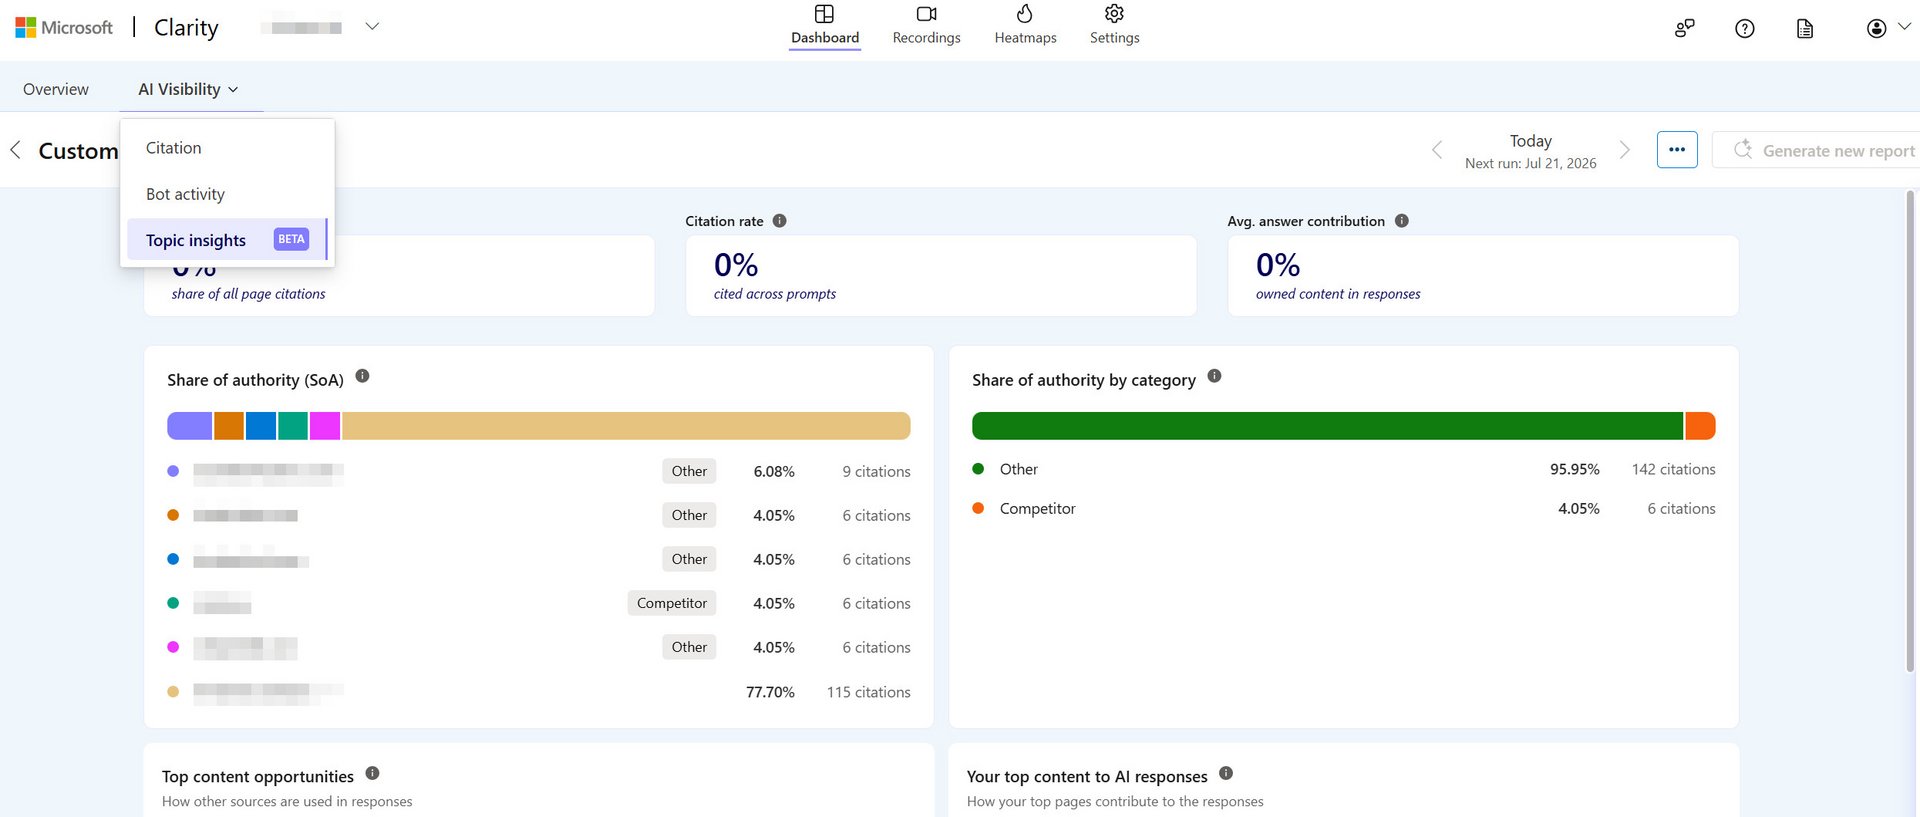Click the Next run: Jul 21, 2026 text

pyautogui.click(x=1530, y=163)
